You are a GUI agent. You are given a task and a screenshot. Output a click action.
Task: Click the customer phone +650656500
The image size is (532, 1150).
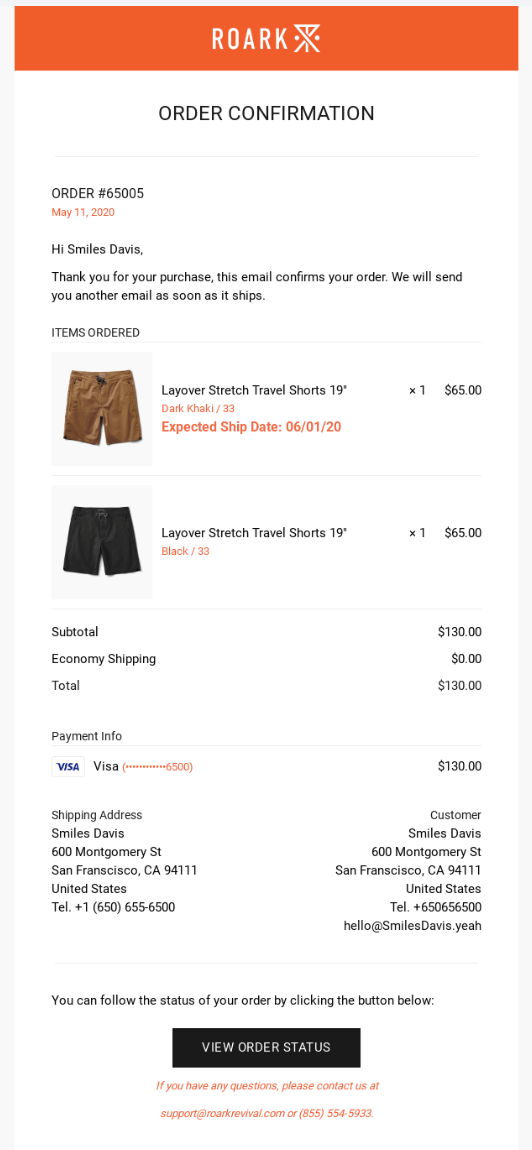click(x=436, y=907)
